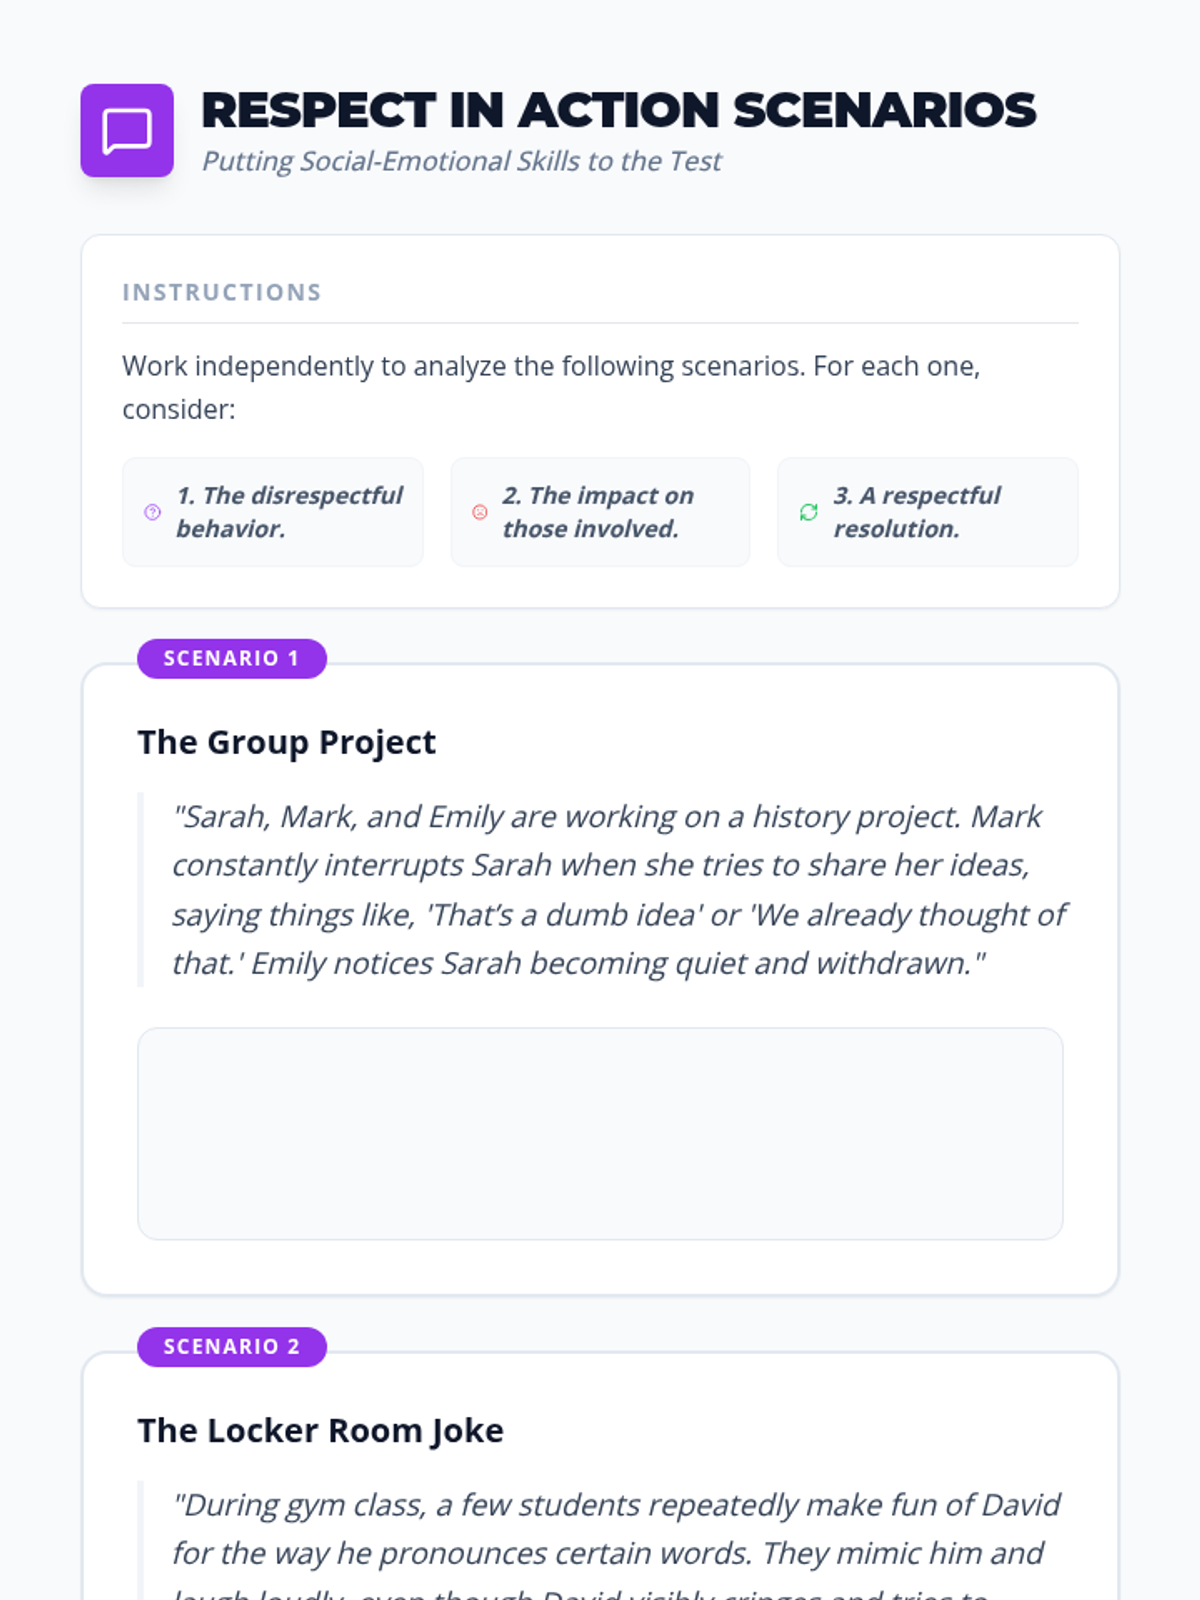The width and height of the screenshot is (1200, 1600).
Task: Click the purple chat bubble logo icon
Action: [127, 131]
